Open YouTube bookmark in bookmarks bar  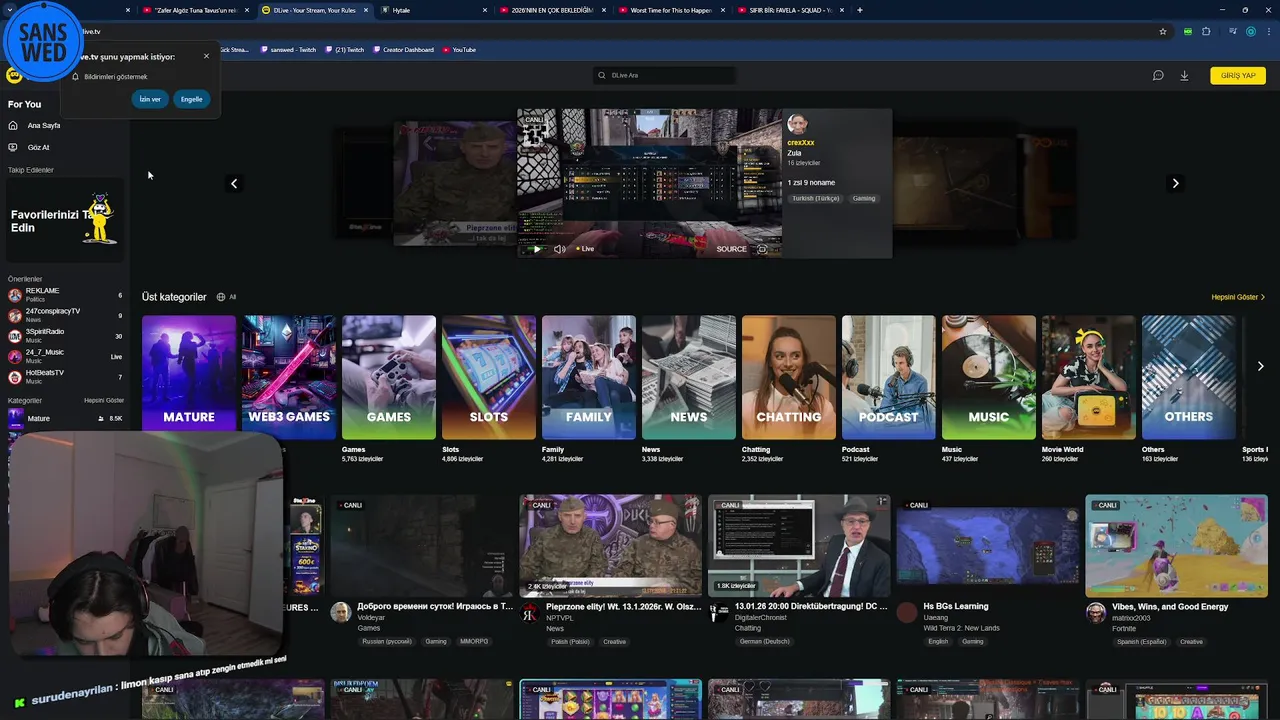coord(459,49)
